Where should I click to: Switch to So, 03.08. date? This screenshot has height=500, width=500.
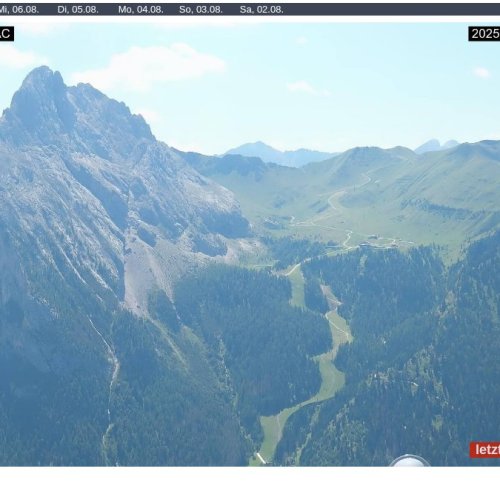[201, 10]
